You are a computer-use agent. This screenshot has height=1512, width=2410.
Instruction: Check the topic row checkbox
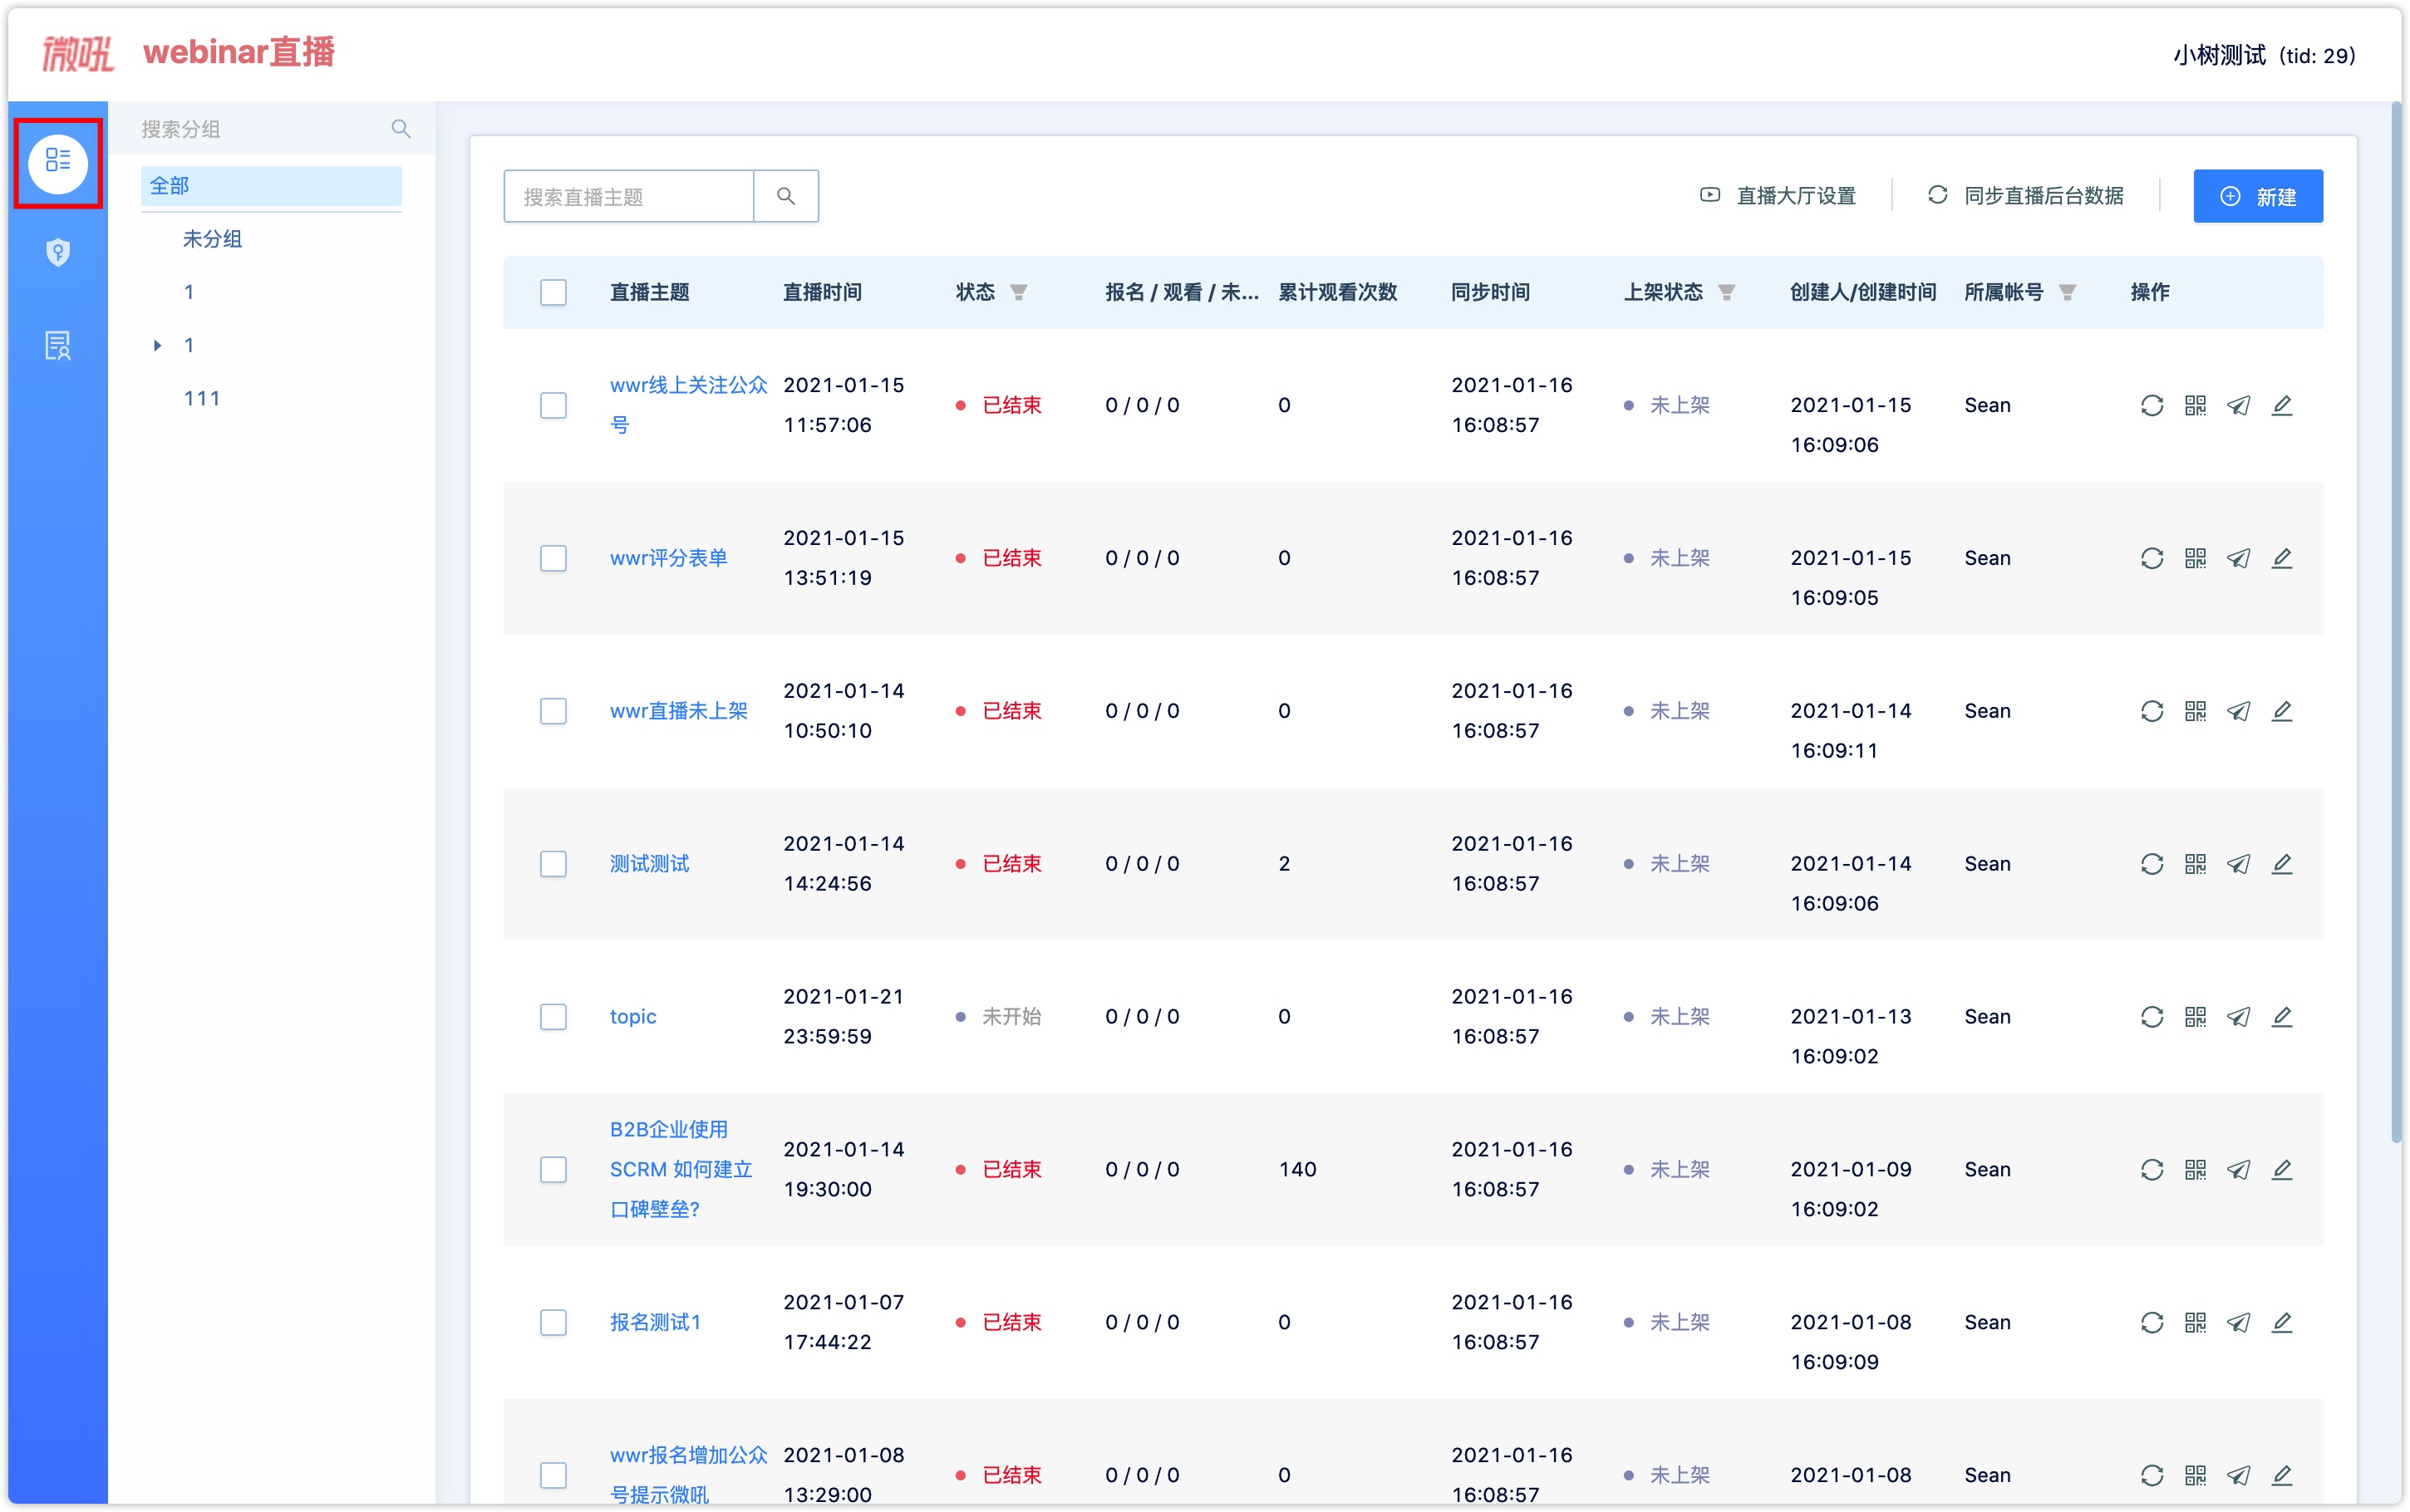[553, 1017]
